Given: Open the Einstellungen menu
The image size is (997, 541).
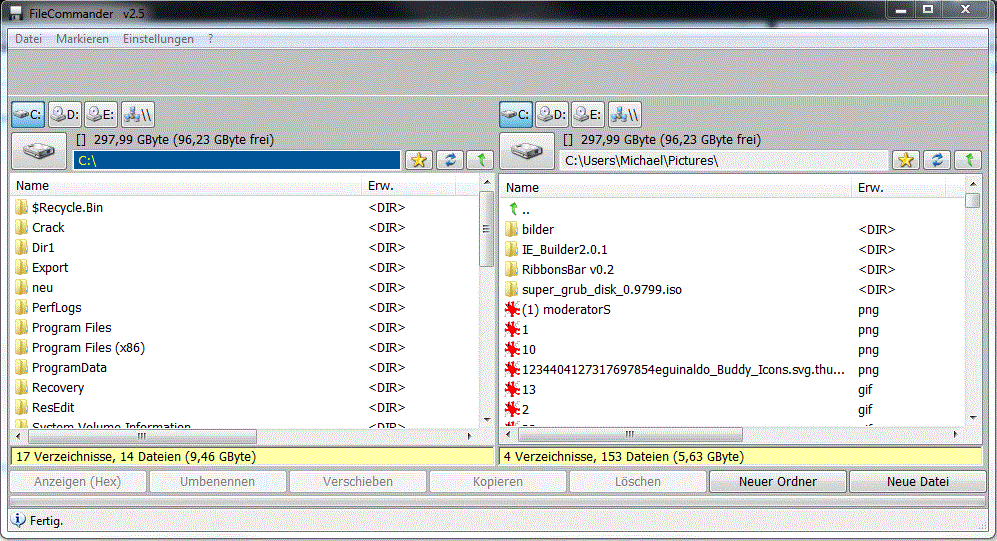Looking at the screenshot, I should pyautogui.click(x=158, y=39).
